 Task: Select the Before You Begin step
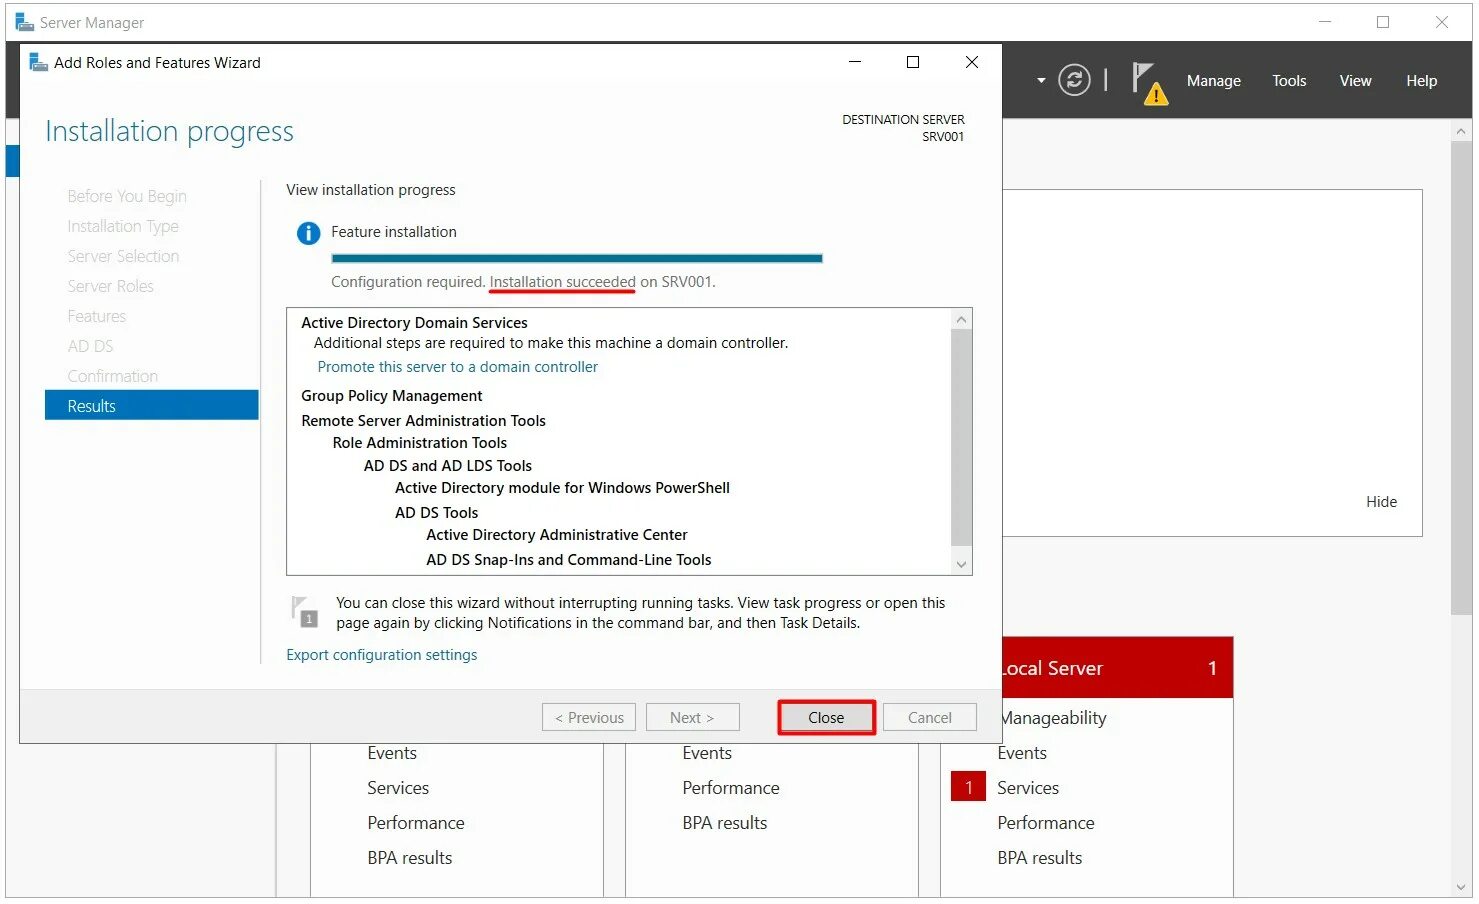127,196
